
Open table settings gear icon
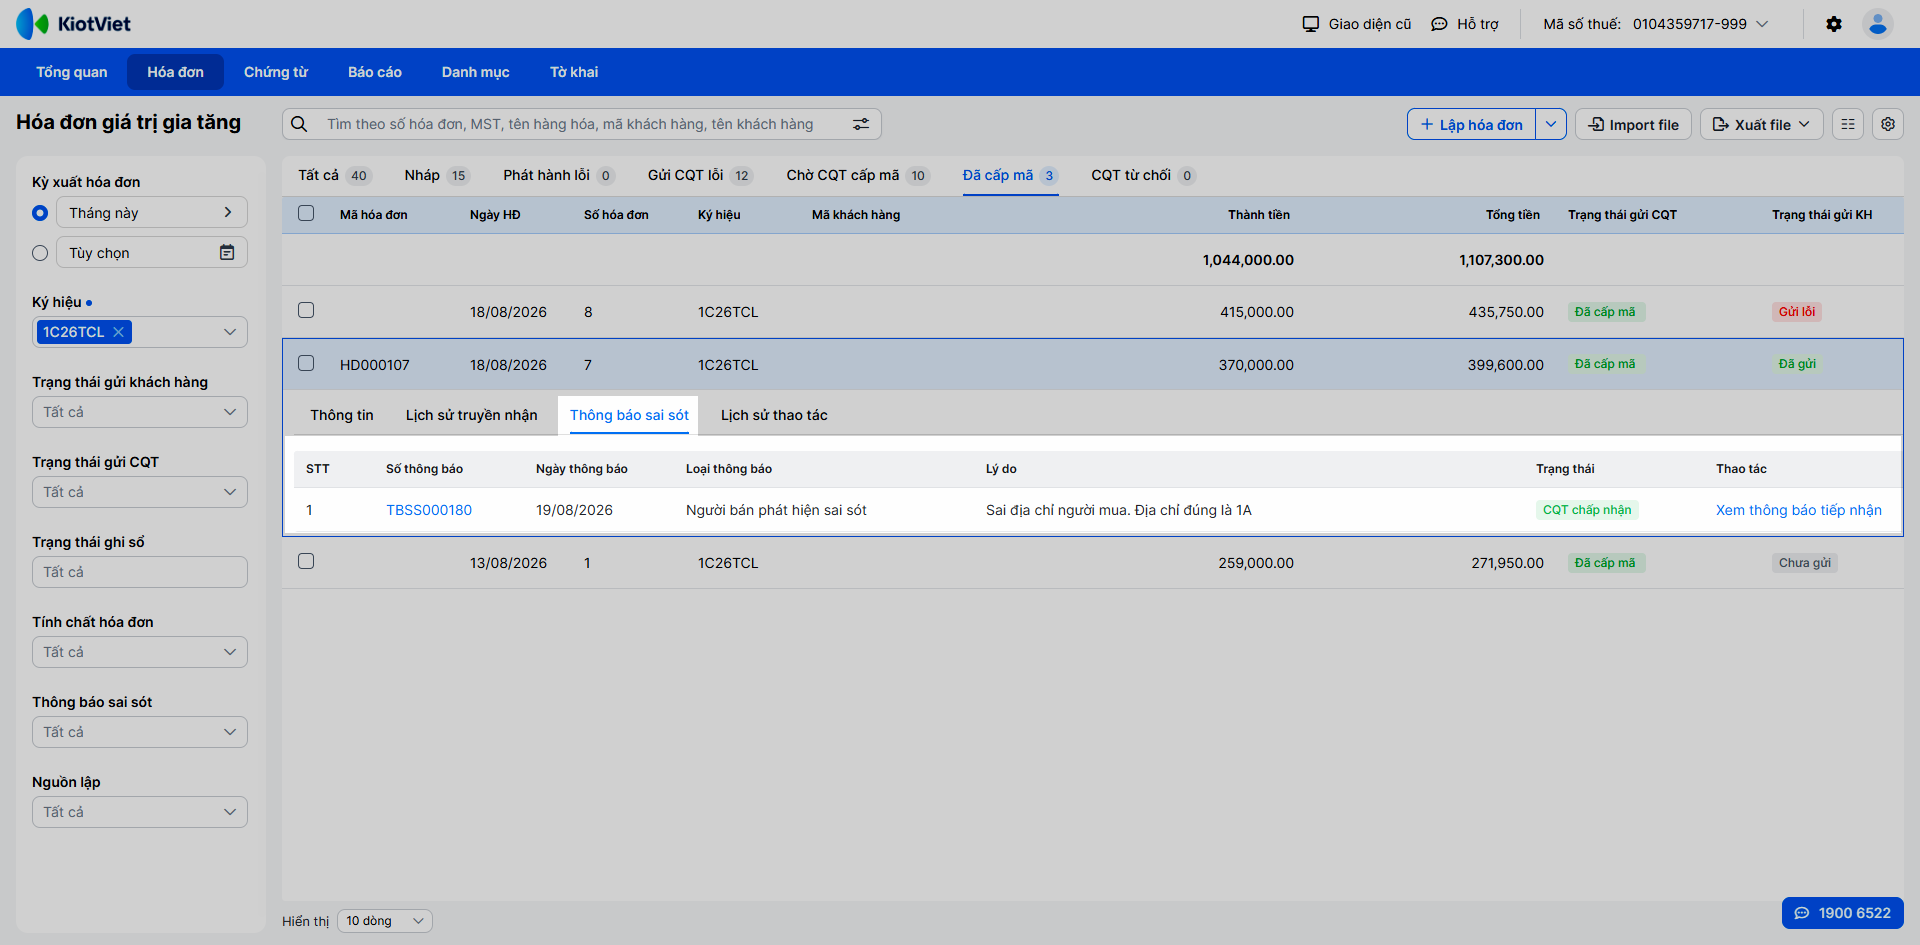[1888, 124]
